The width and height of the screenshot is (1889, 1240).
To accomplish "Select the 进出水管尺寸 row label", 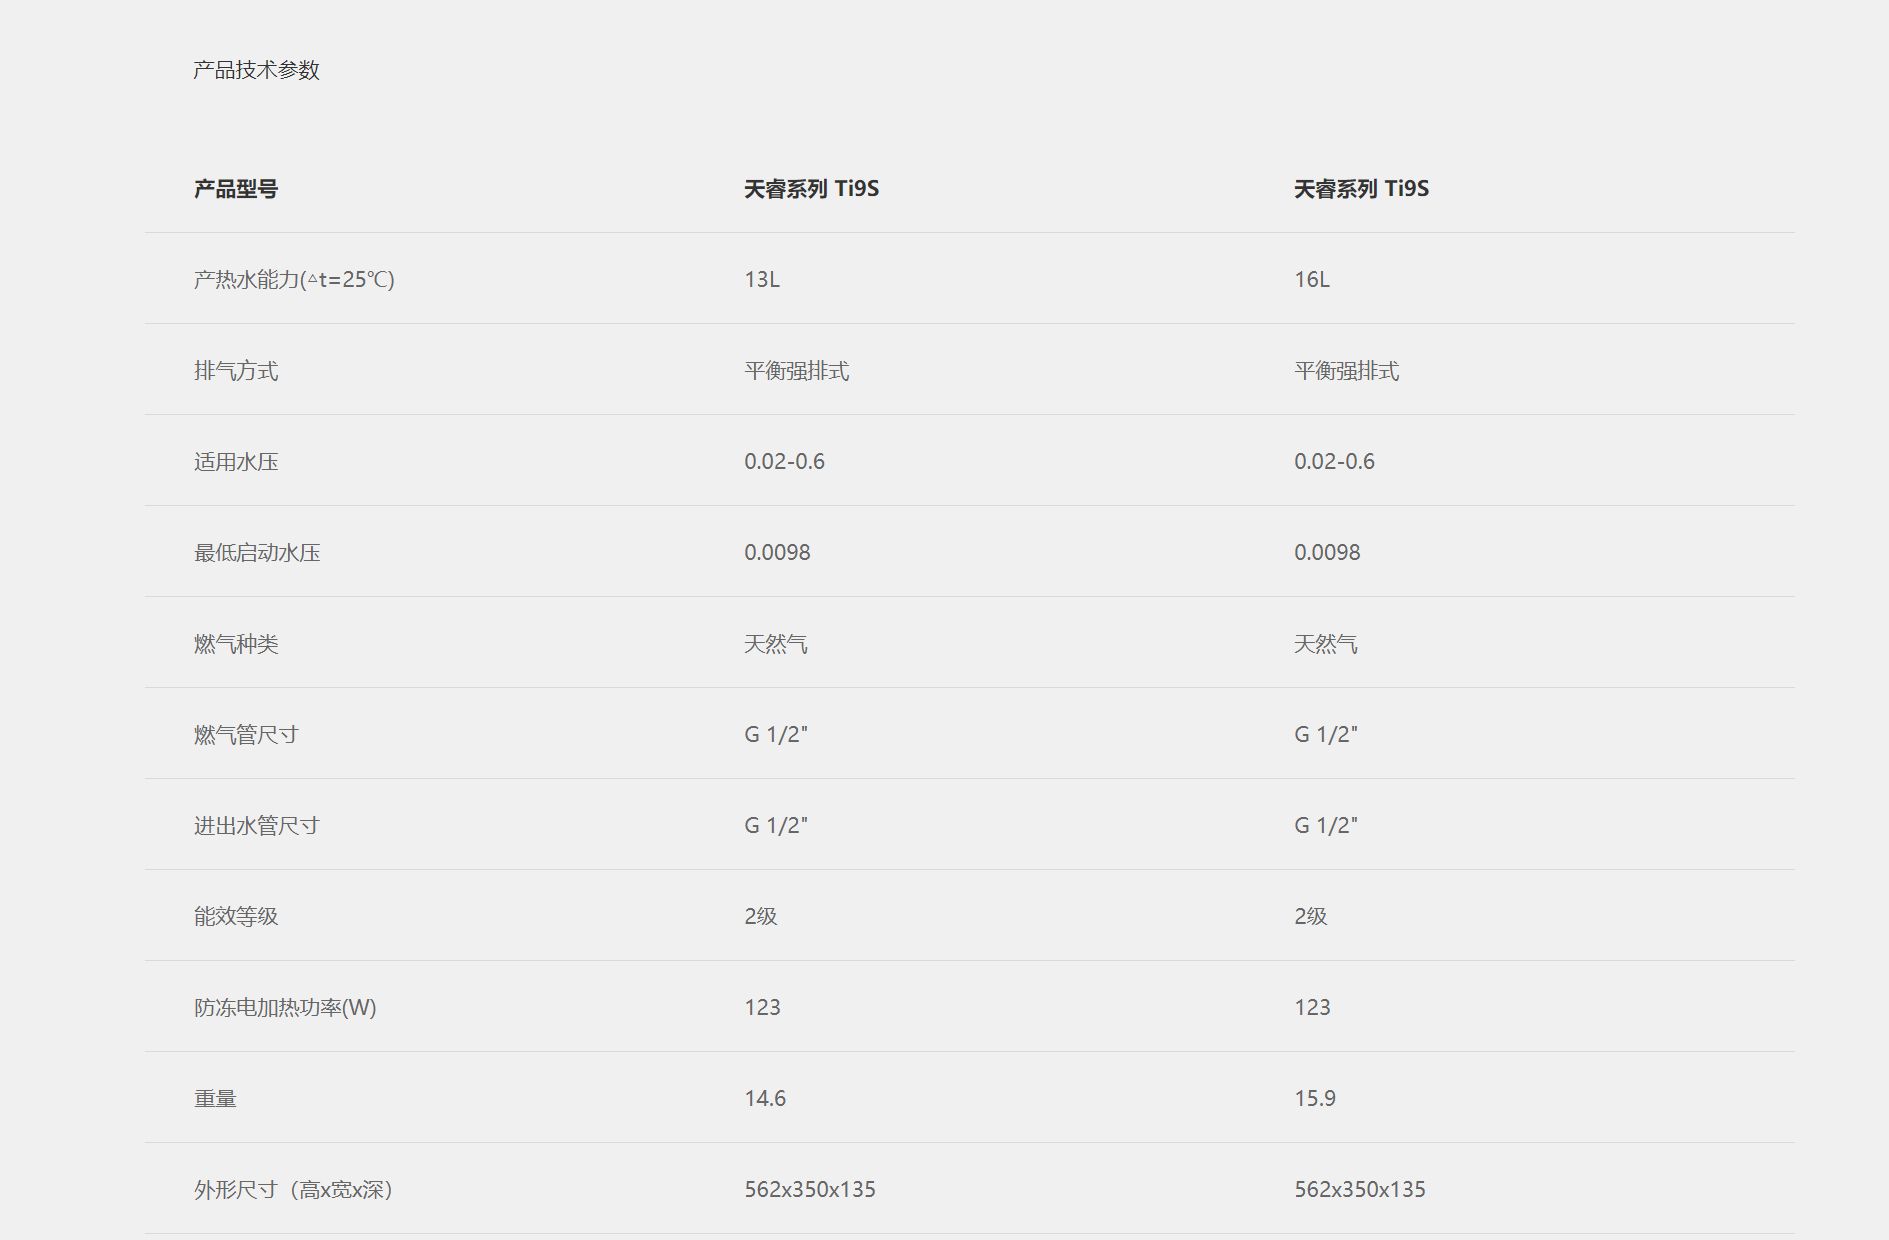I will coord(257,826).
